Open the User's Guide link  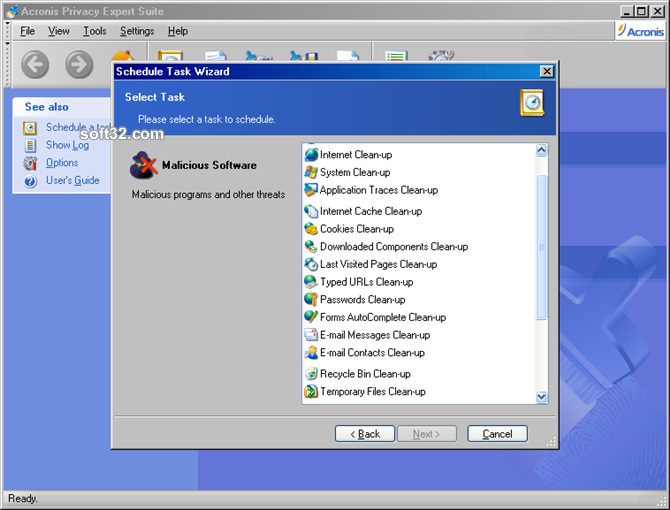coord(73,181)
